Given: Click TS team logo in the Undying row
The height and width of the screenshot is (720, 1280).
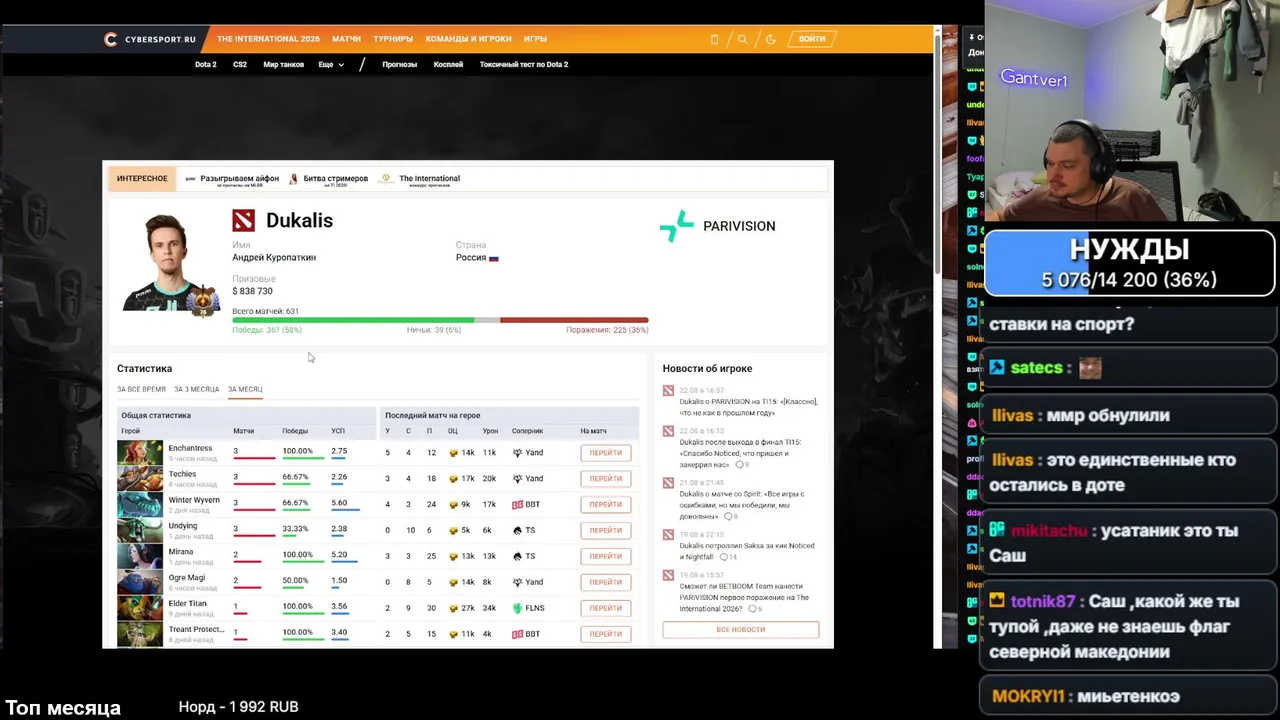Looking at the screenshot, I should [x=517, y=531].
